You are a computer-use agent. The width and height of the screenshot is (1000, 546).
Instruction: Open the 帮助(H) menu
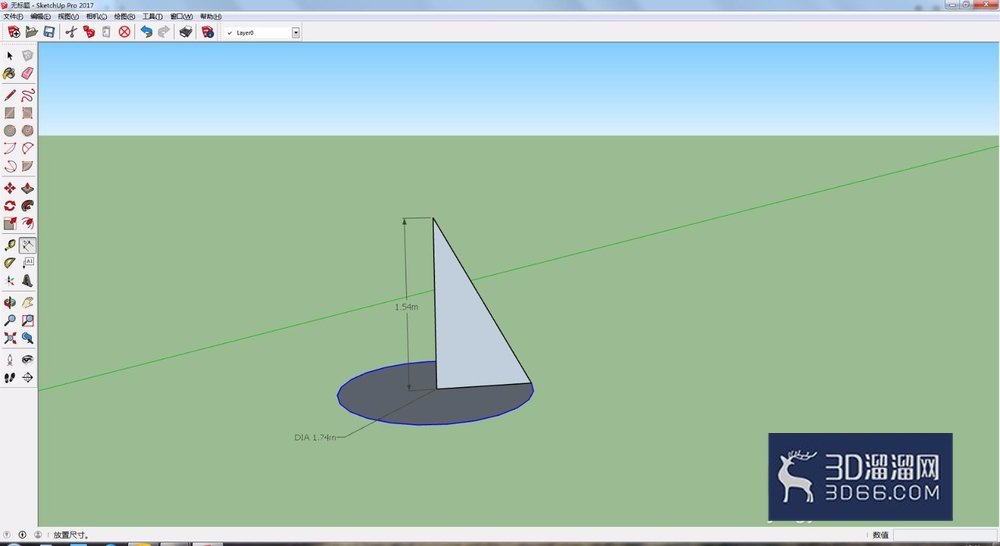210,17
